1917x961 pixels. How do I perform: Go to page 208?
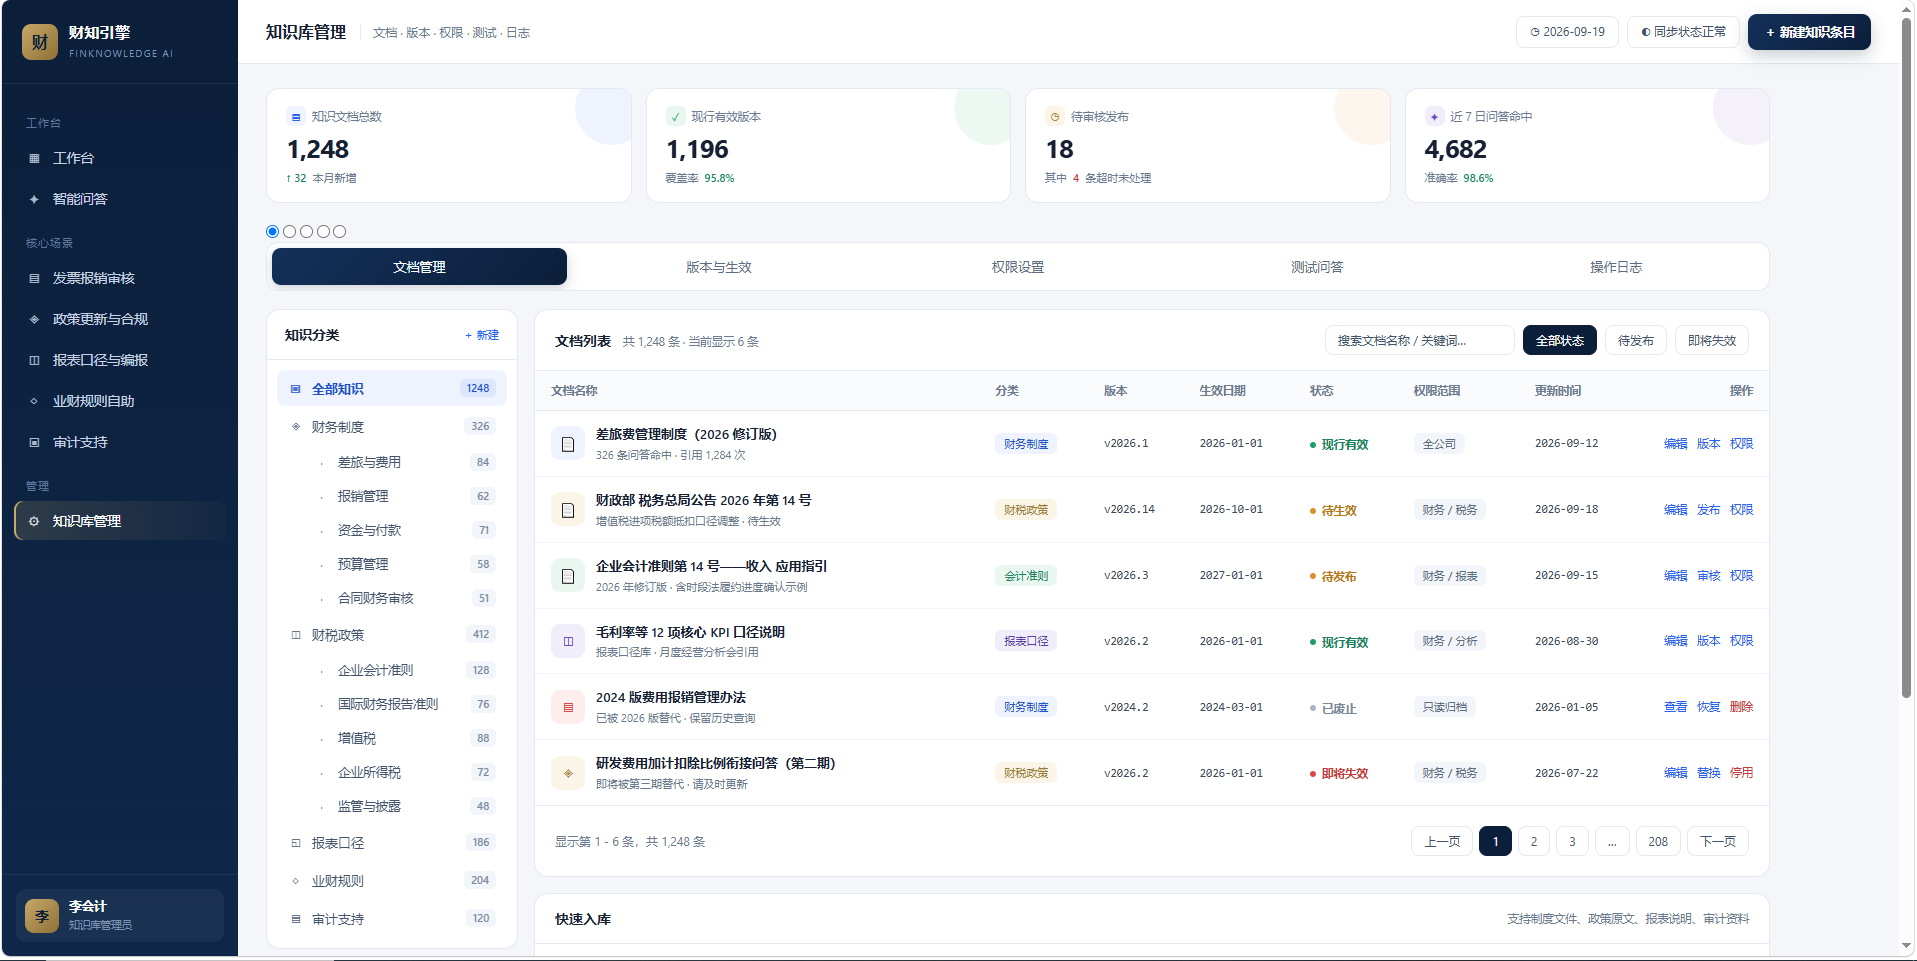pos(1658,842)
